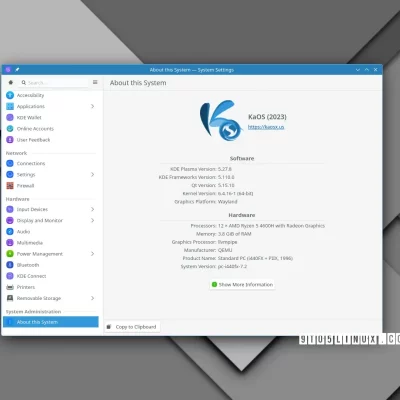This screenshot has height=400, width=400.
Task: Open the Display and Monitor icon
Action: pos(10,220)
